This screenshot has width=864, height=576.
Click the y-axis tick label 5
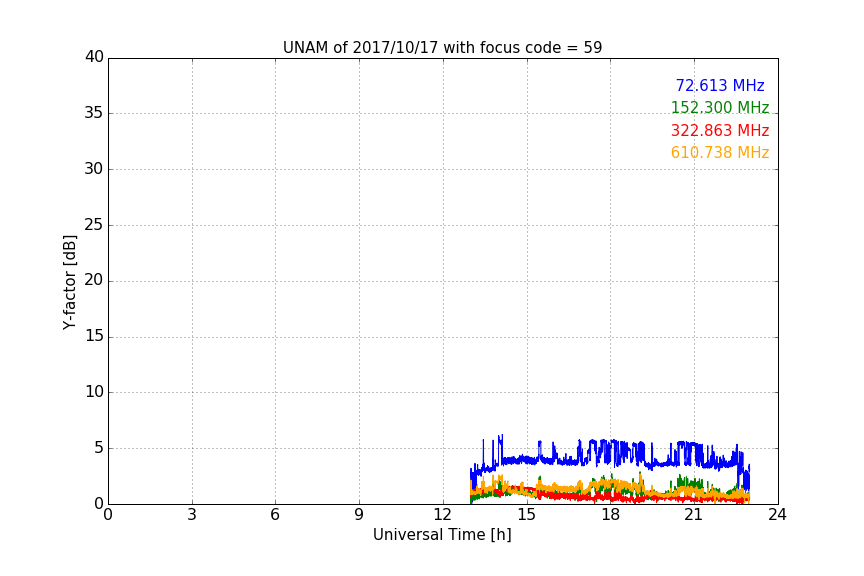pyautogui.click(x=99, y=448)
